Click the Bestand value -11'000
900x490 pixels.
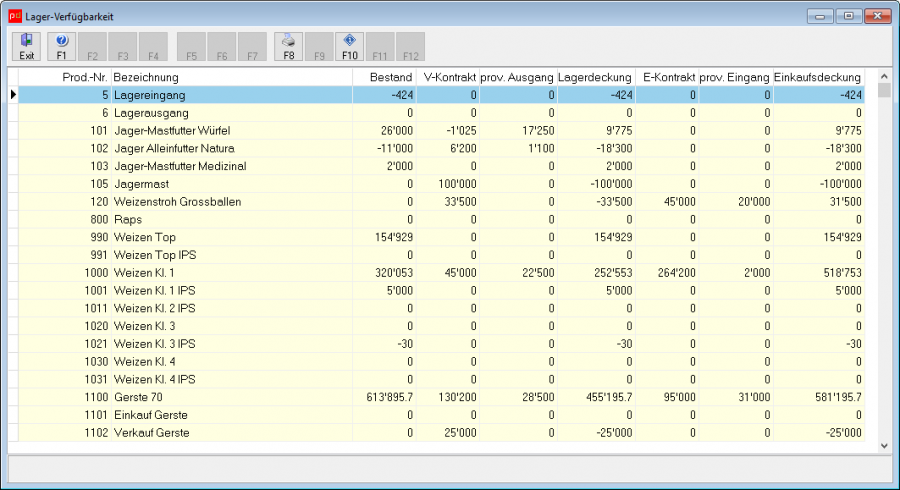coord(395,148)
